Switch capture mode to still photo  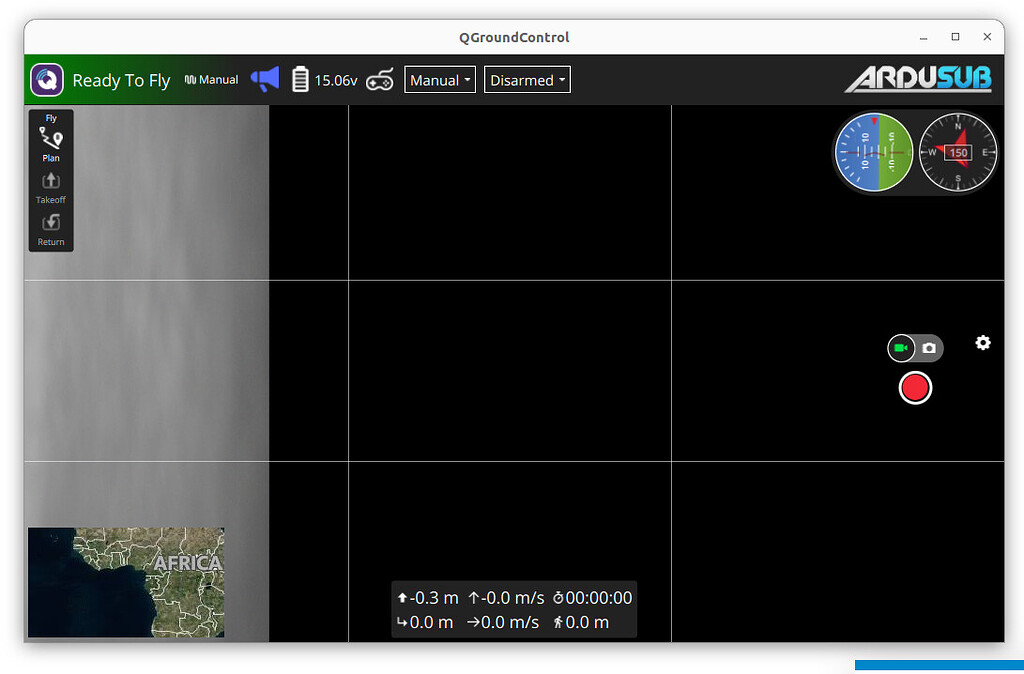click(929, 348)
